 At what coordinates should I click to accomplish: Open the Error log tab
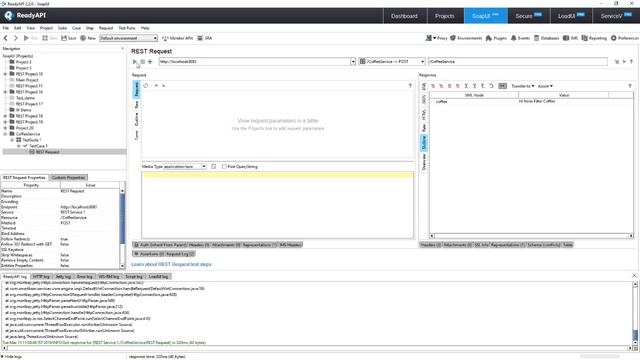pyautogui.click(x=84, y=277)
